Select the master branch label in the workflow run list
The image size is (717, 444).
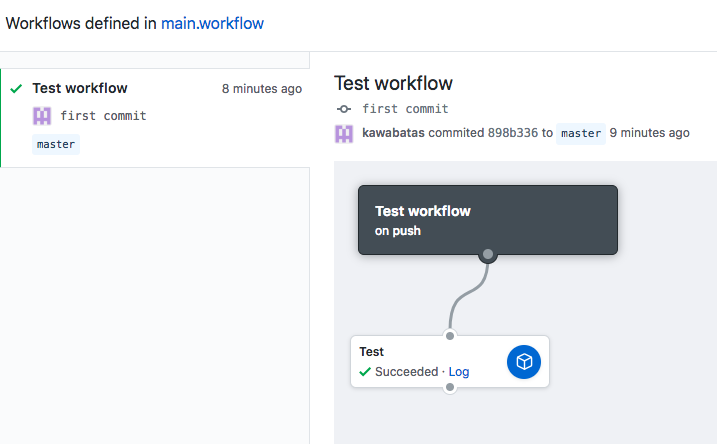[56, 144]
